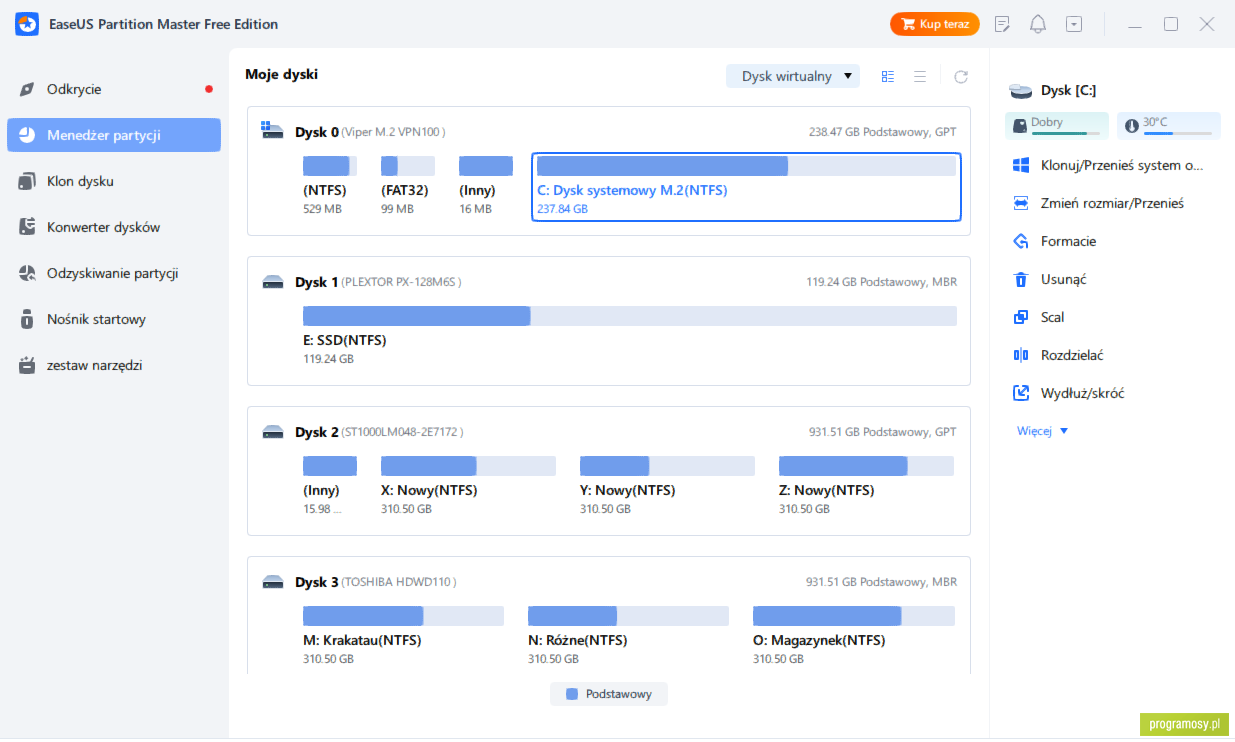Open Odzyskiwanie partycji in sidebar

point(114,273)
